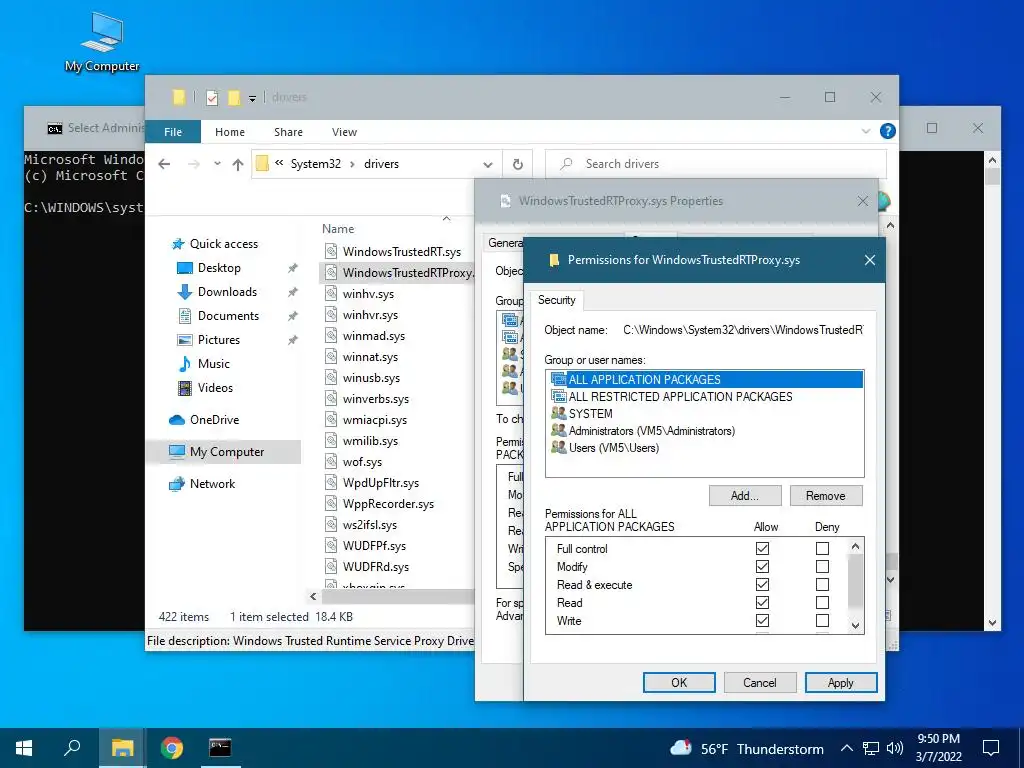Select winhv.sys file
Viewport: 1024px width, 768px height.
pyautogui.click(x=368, y=294)
